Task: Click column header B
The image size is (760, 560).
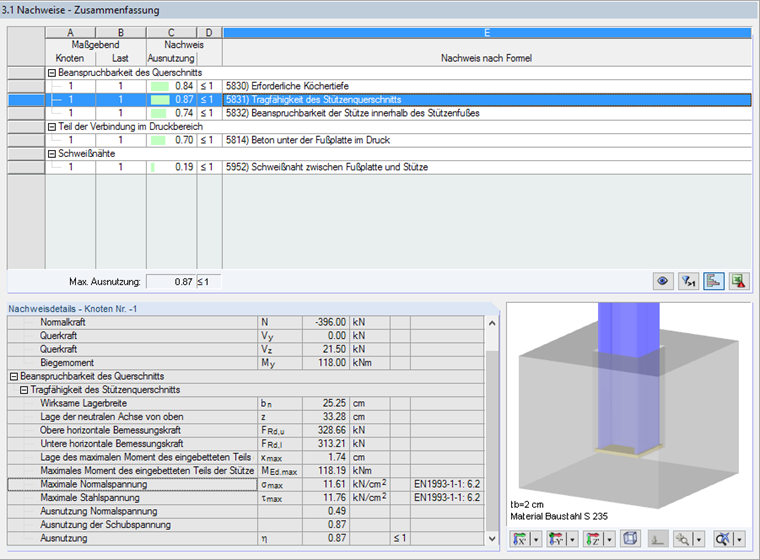Action: tap(121, 32)
